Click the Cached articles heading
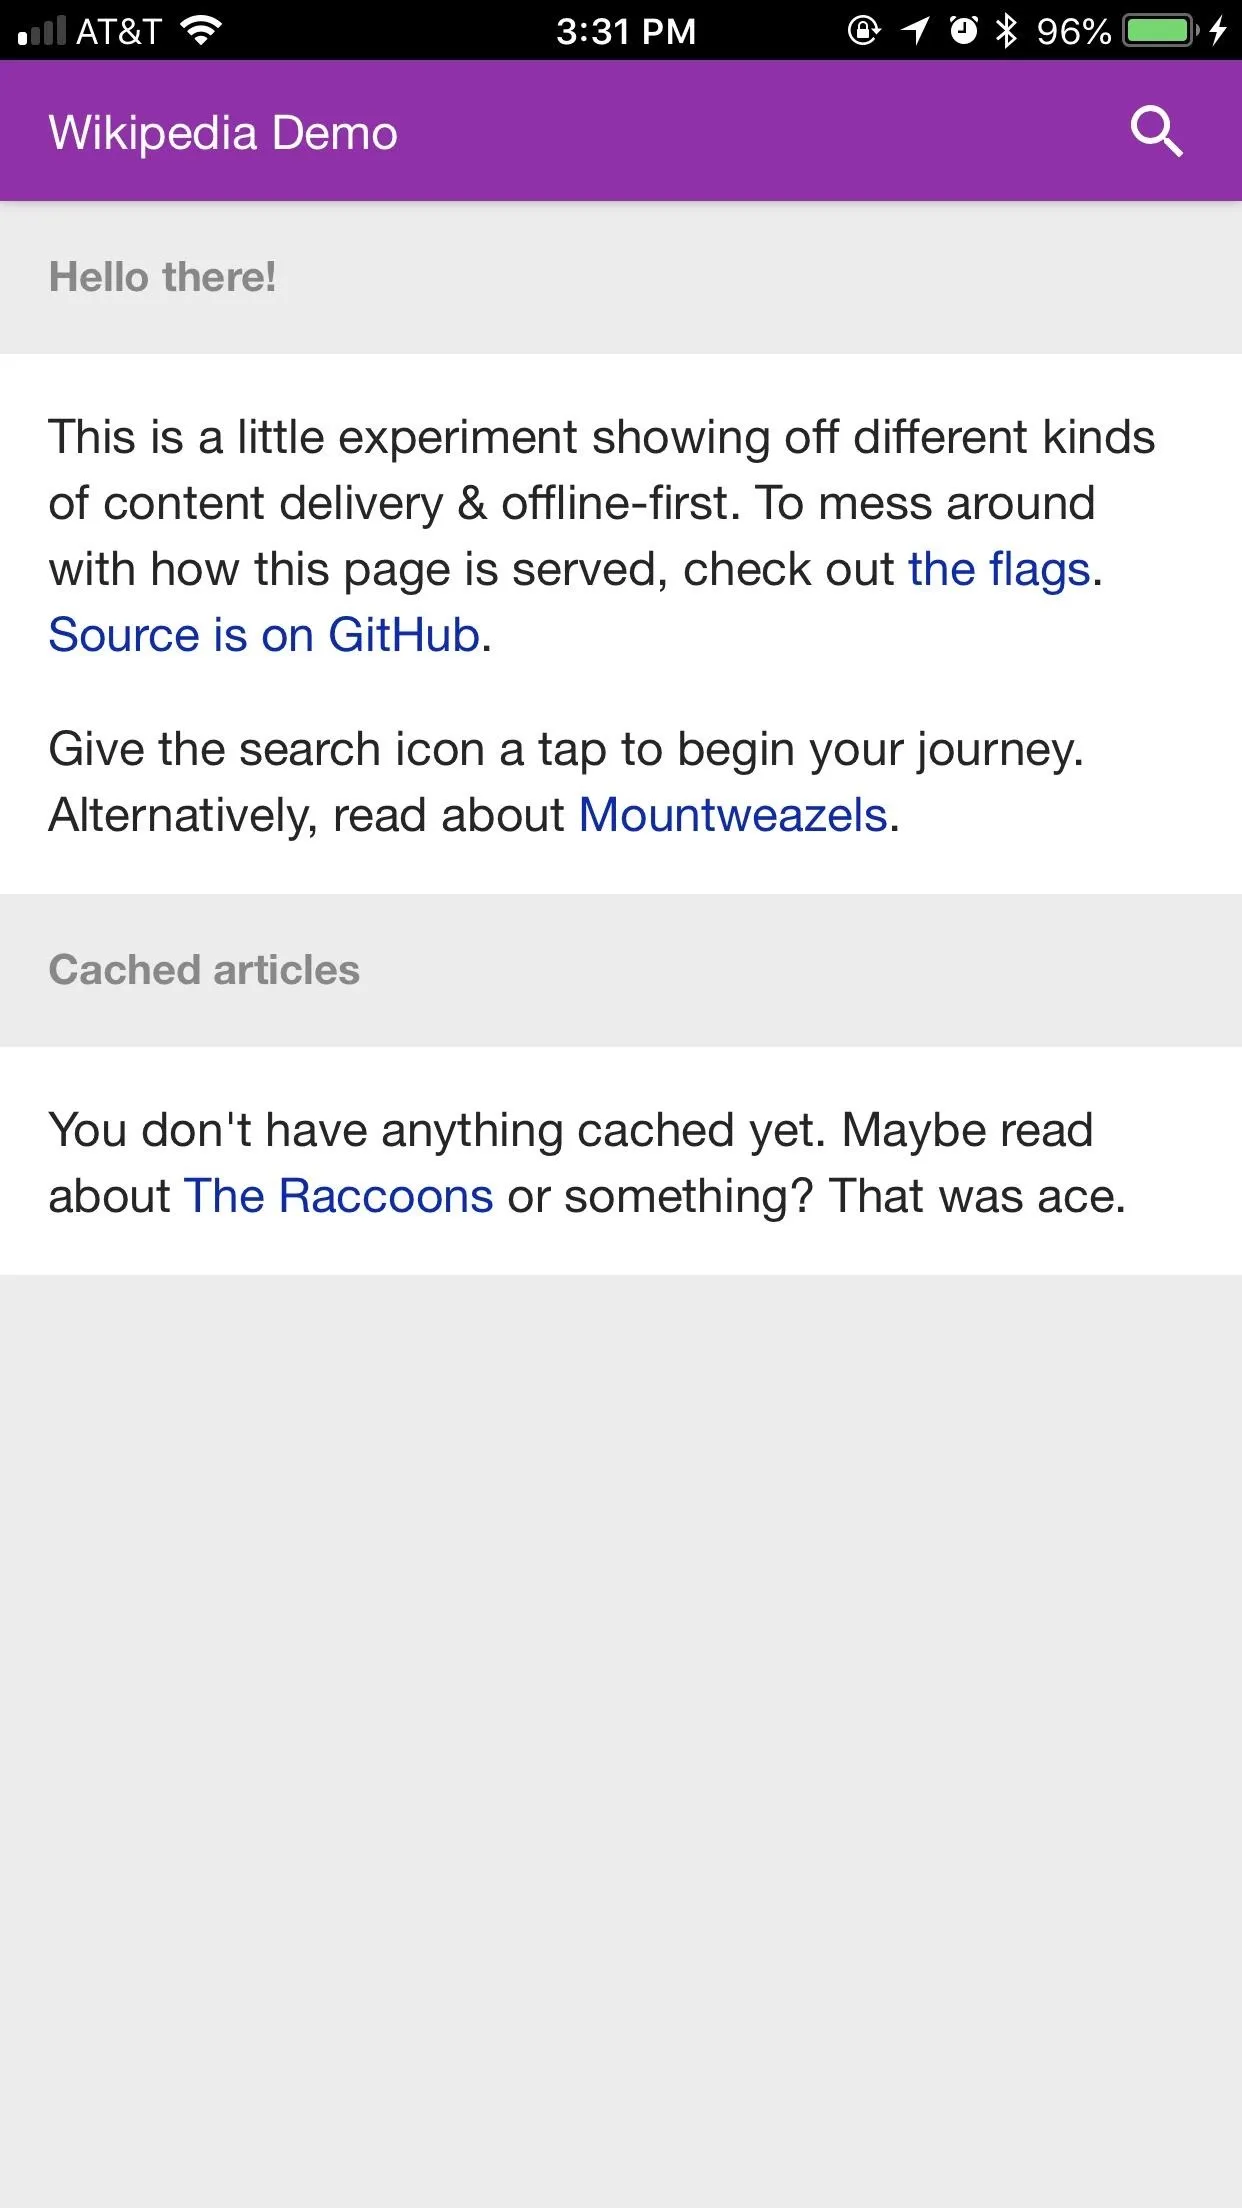This screenshot has height=2208, width=1242. (204, 970)
